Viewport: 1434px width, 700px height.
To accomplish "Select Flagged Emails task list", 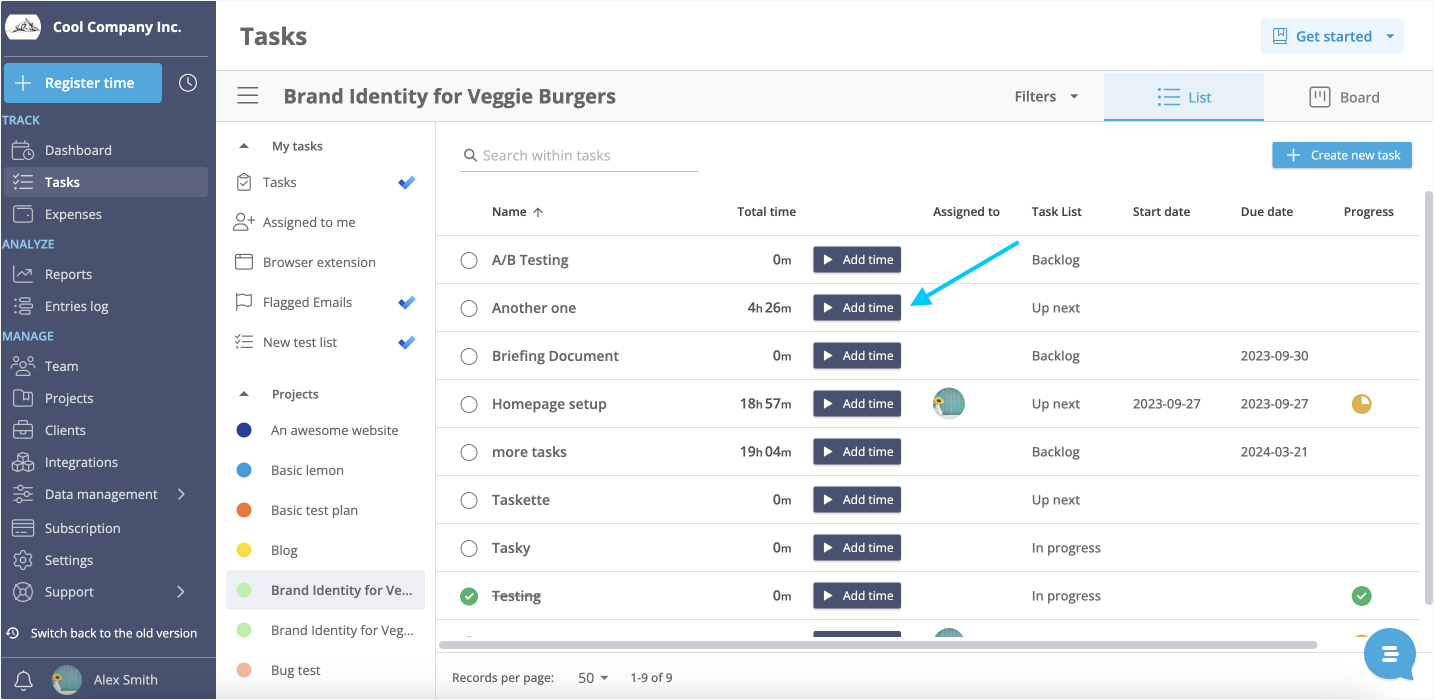I will (307, 302).
